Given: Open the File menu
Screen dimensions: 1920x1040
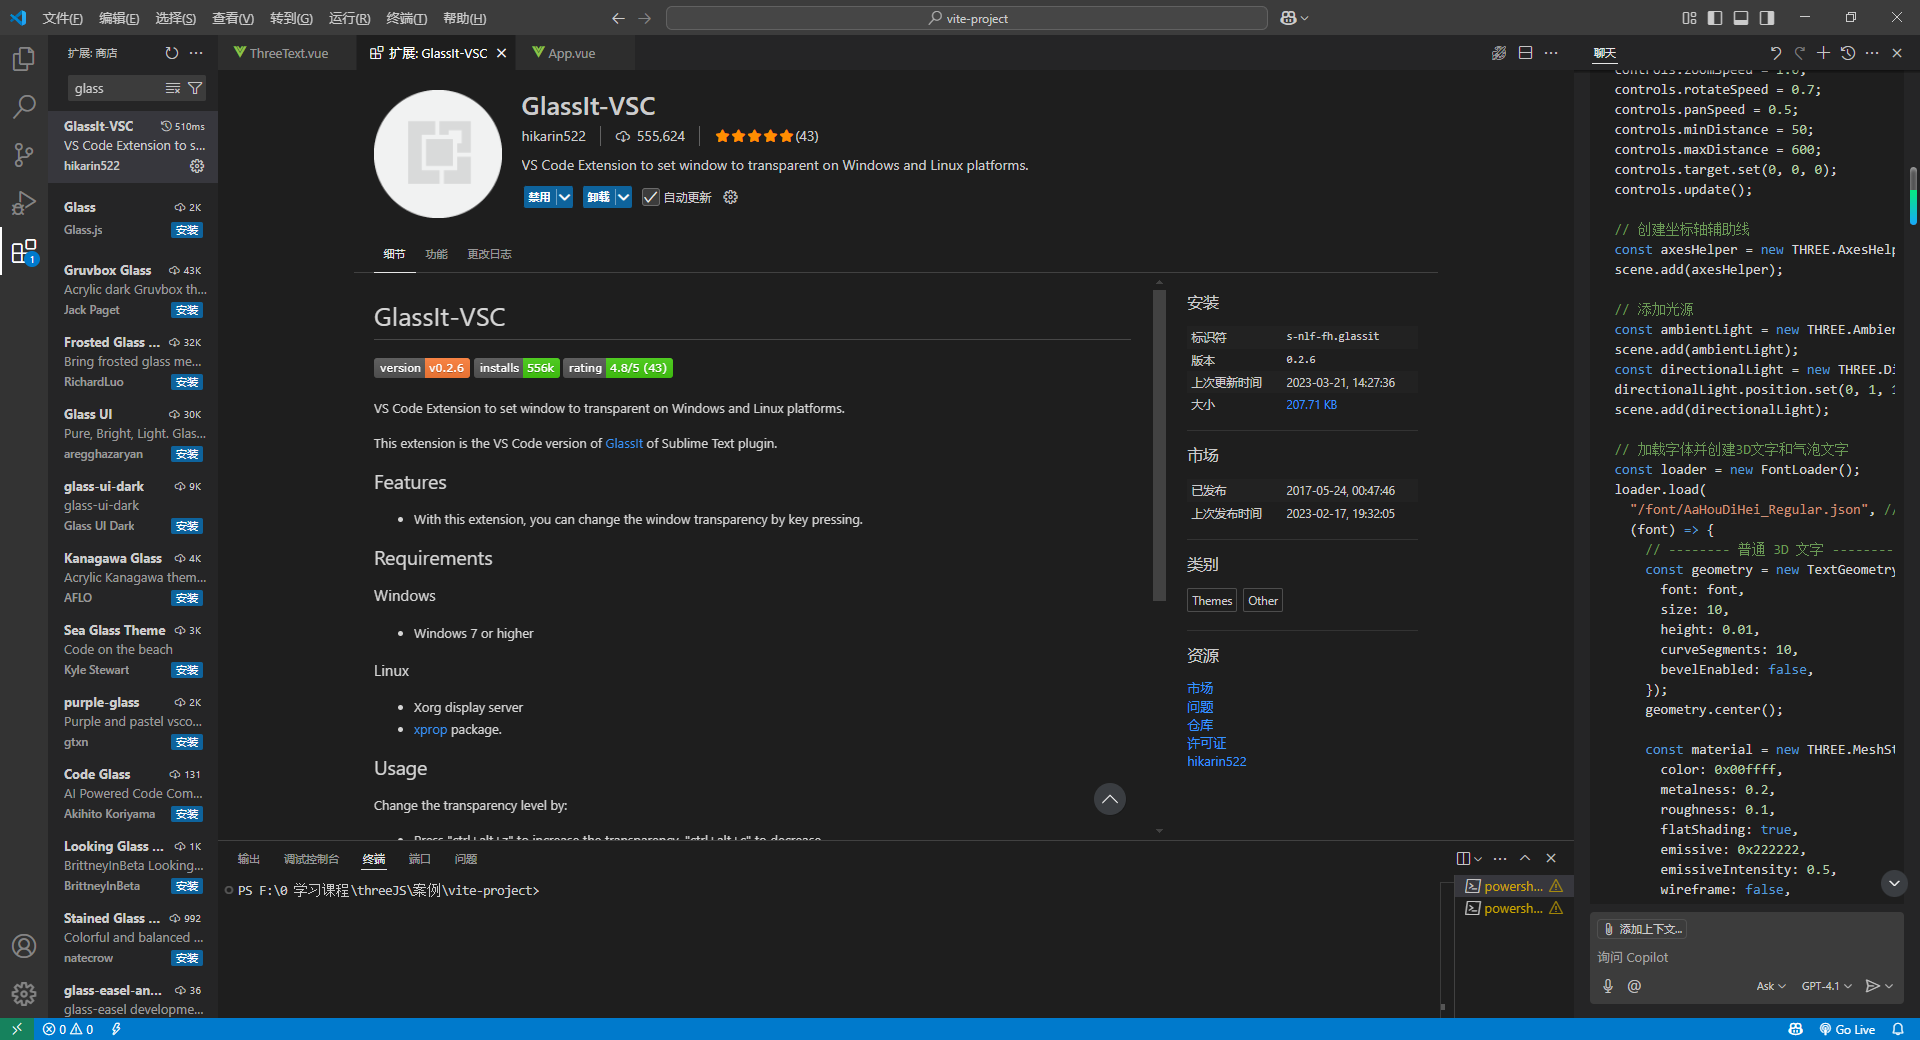Looking at the screenshot, I should [x=62, y=18].
